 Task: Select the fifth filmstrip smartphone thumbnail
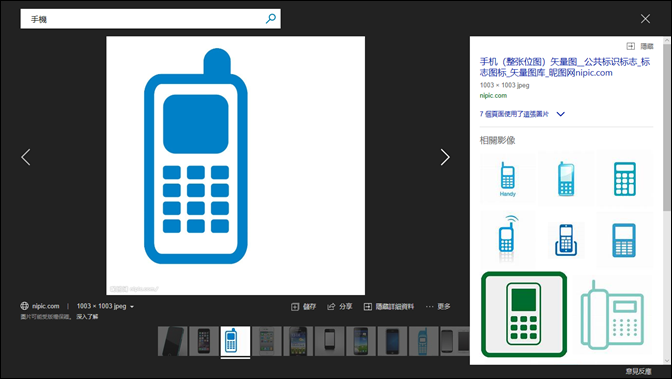[x=298, y=341]
